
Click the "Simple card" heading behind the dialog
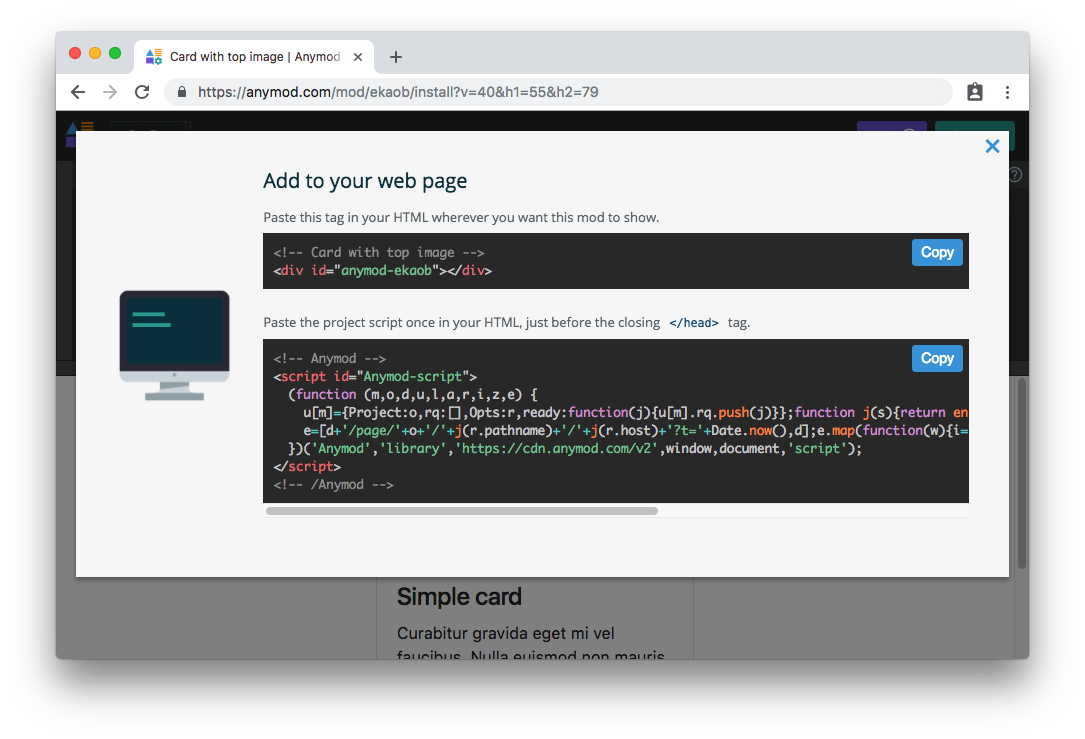[459, 596]
